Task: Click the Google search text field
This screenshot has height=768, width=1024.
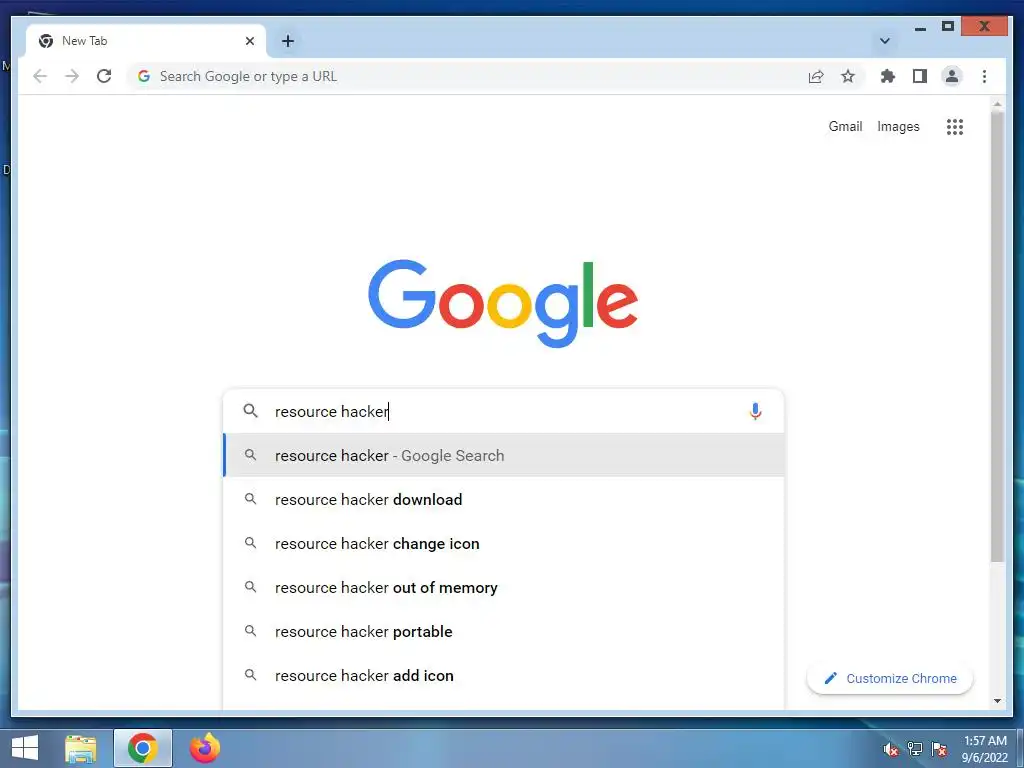Action: point(503,411)
